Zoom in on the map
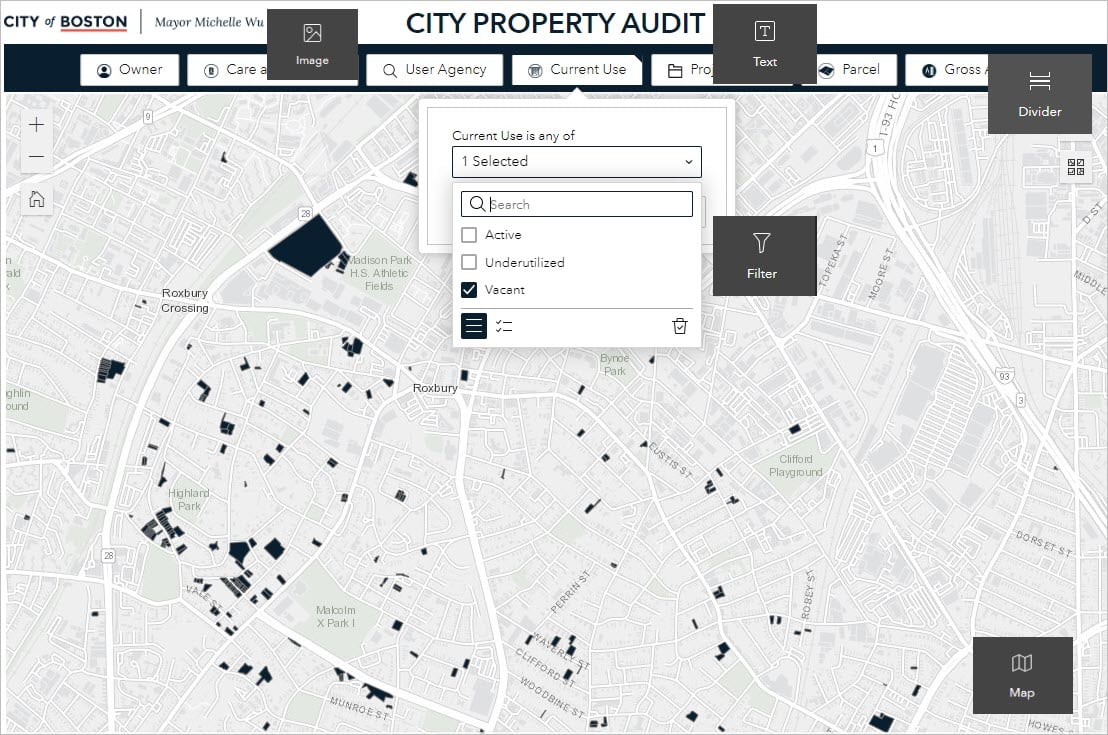The width and height of the screenshot is (1108, 735). 36,125
